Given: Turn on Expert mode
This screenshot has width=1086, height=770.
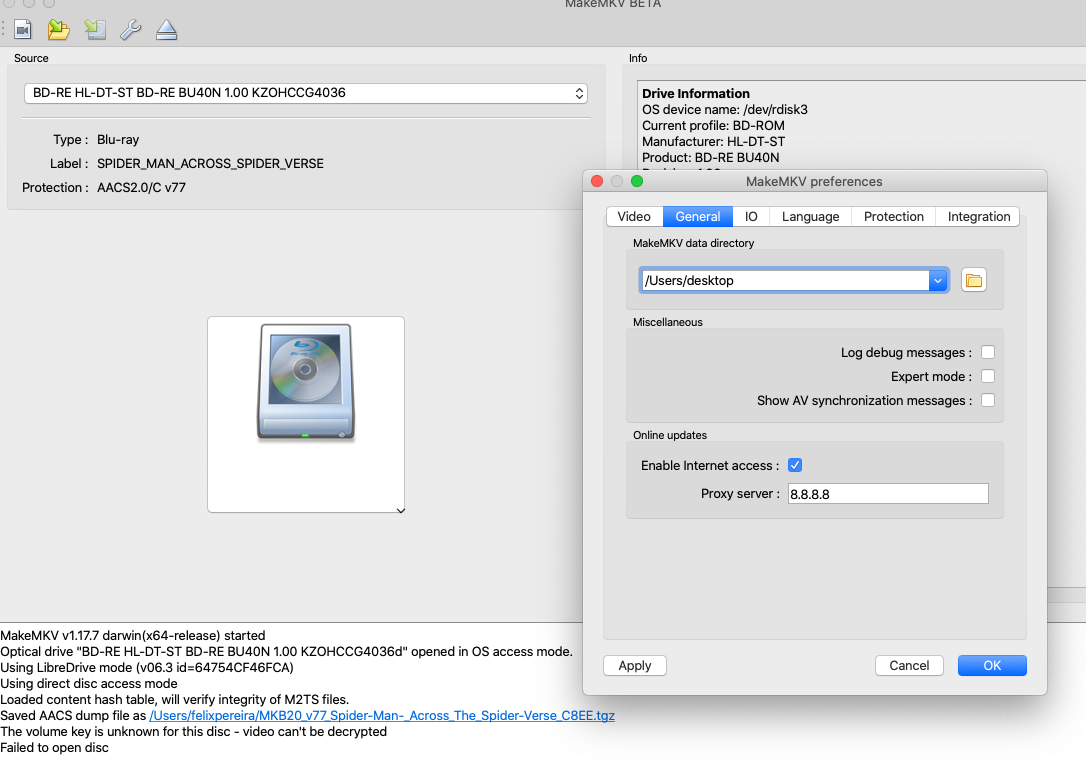Looking at the screenshot, I should [987, 376].
